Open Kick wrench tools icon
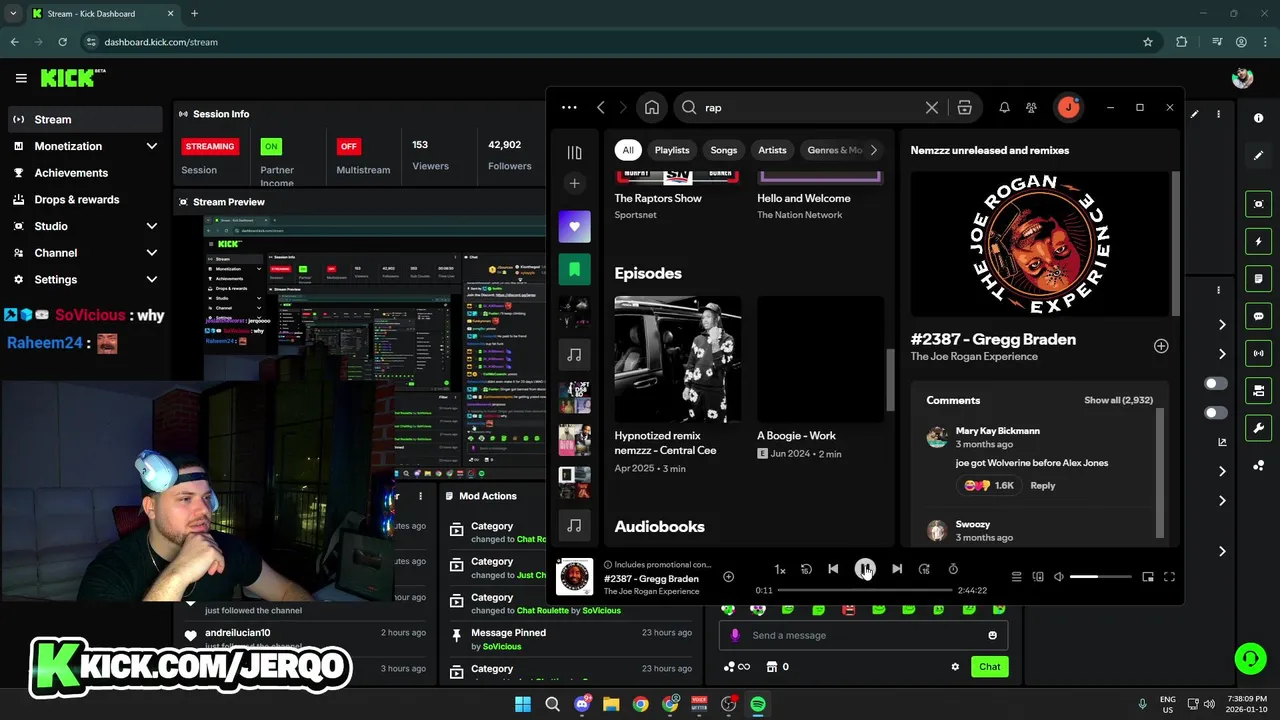The image size is (1280, 720). [1259, 428]
